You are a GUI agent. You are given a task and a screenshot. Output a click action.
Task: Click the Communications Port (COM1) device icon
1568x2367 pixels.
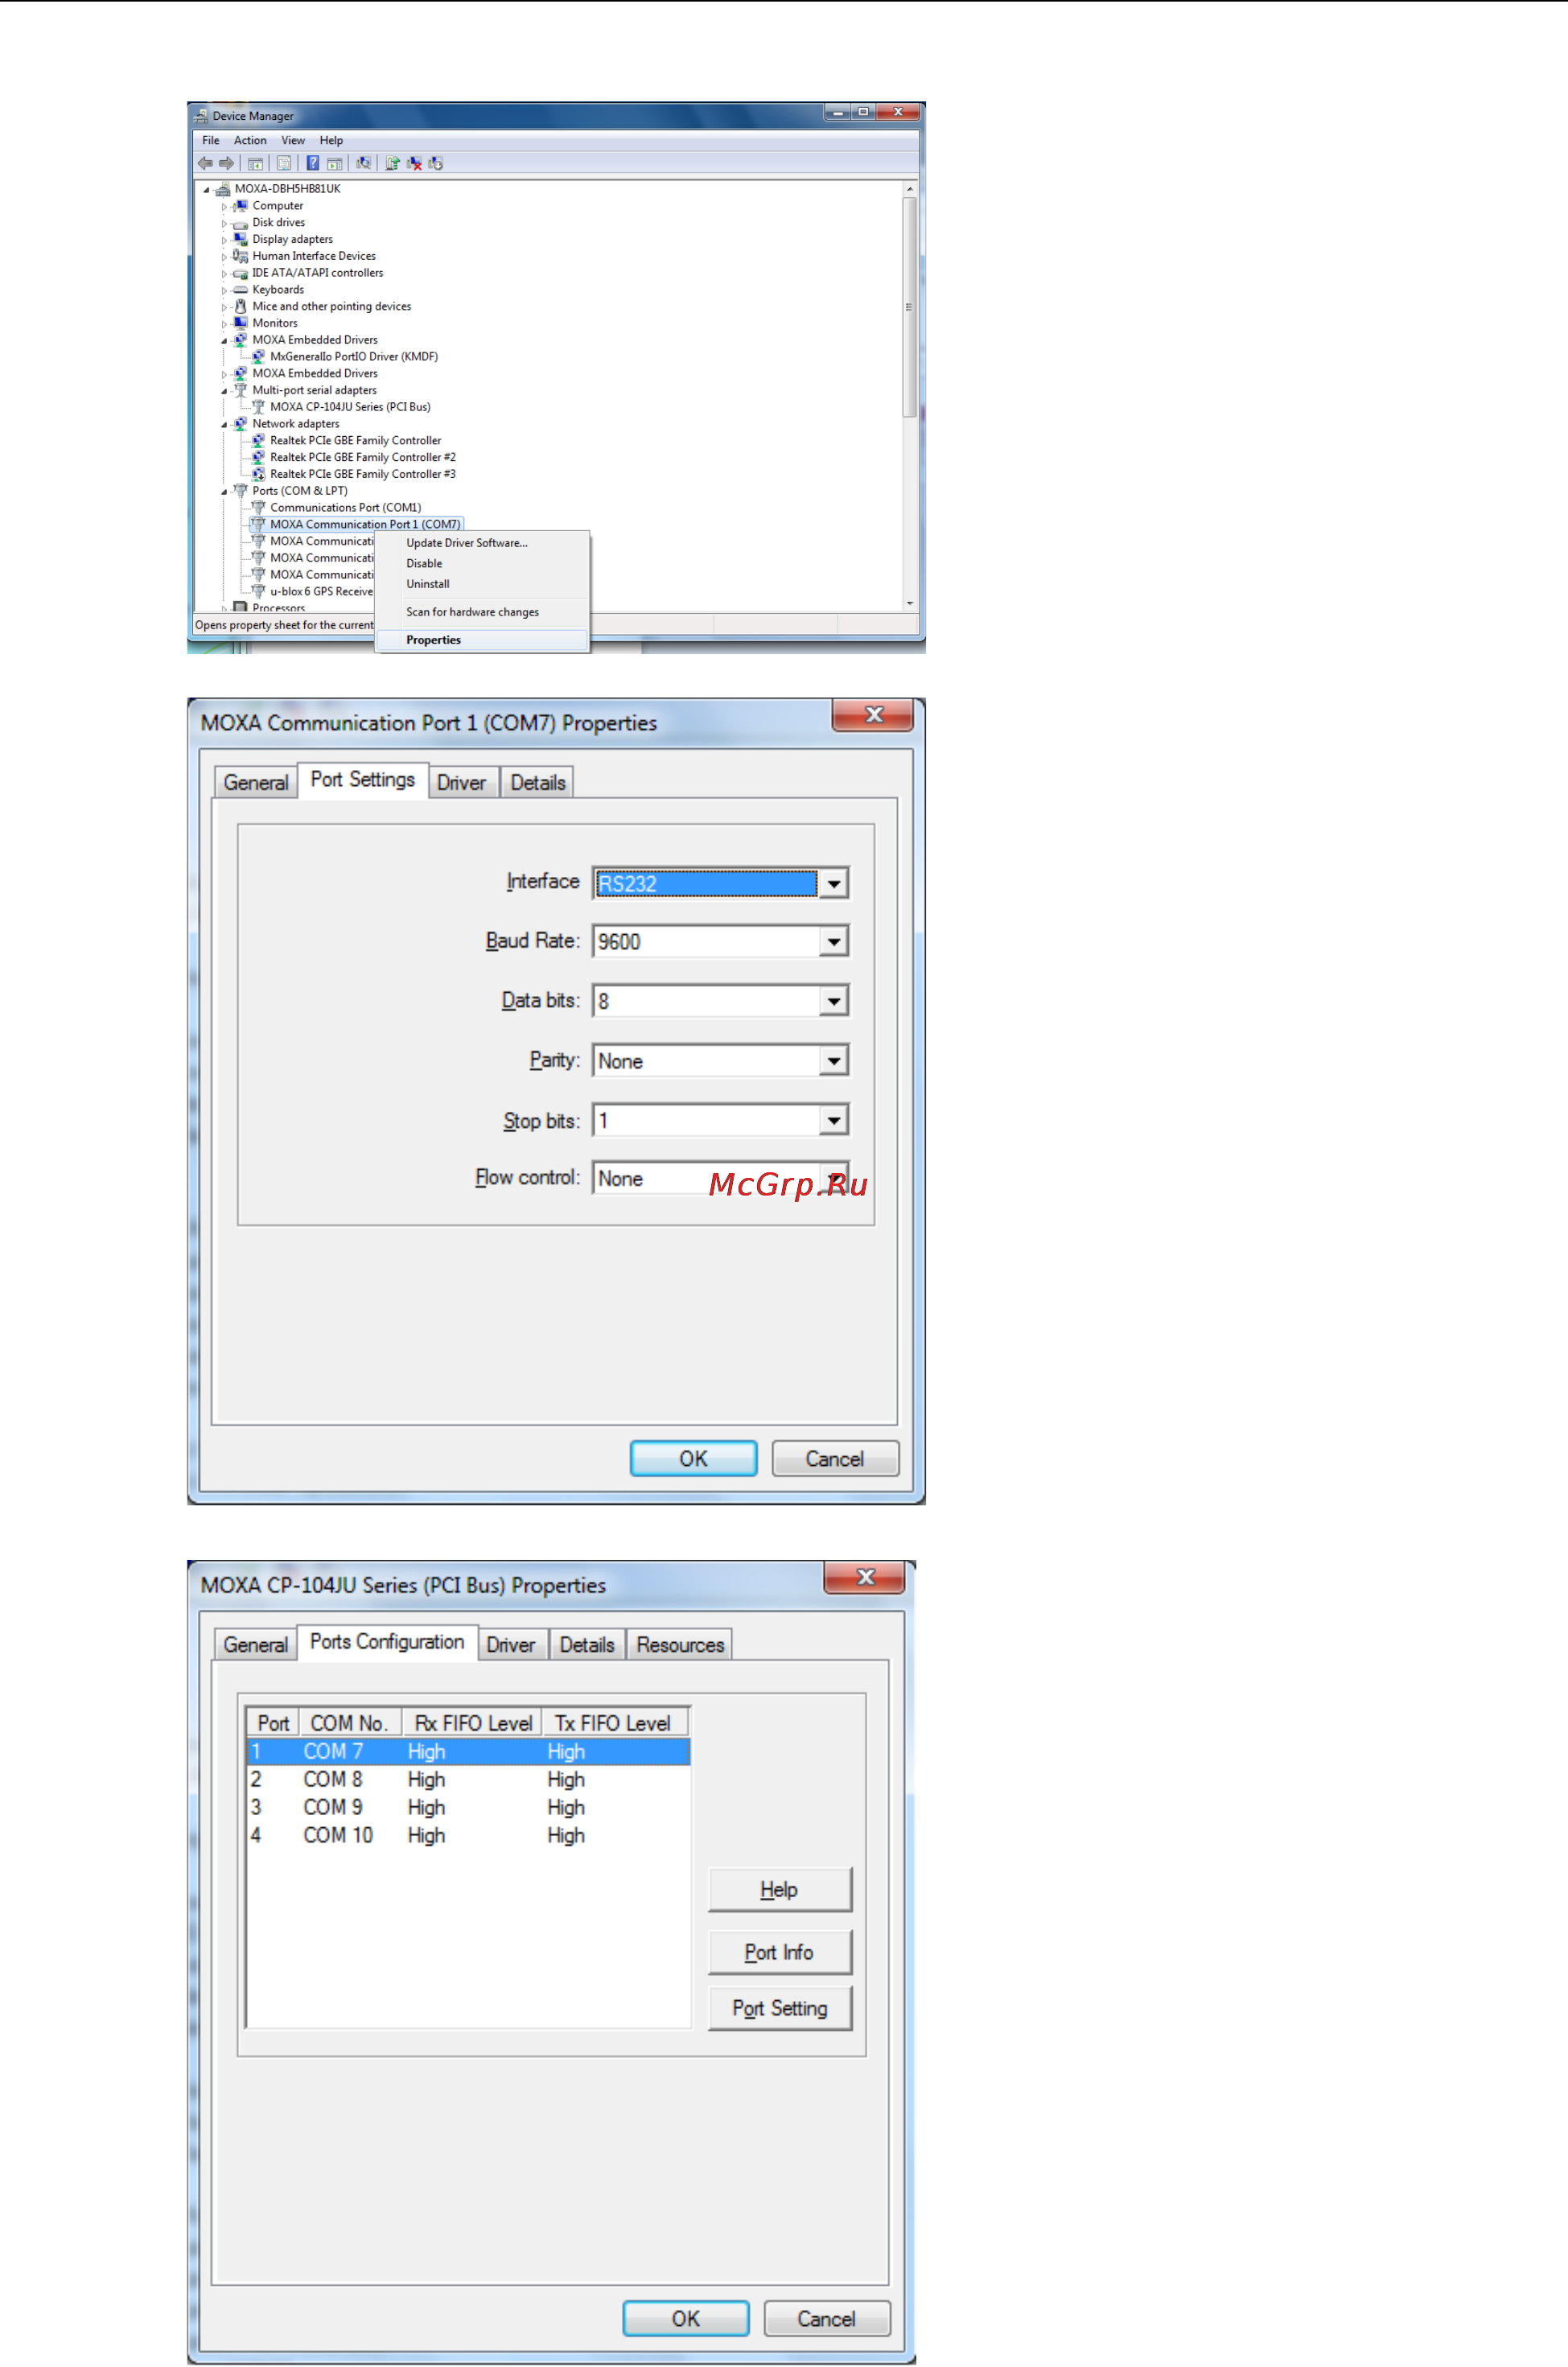click(x=258, y=508)
